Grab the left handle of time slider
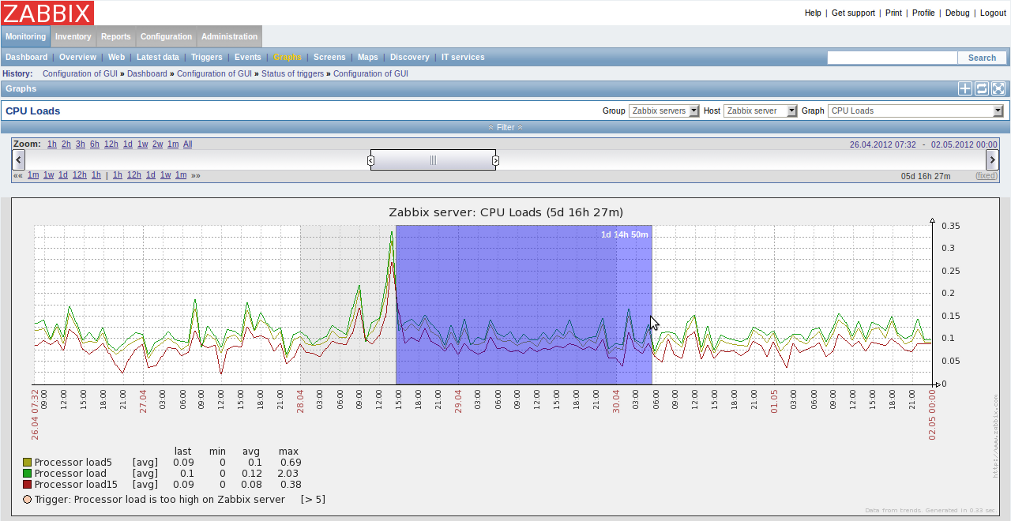Viewport: 1011px width, 521px height. pyautogui.click(x=371, y=160)
